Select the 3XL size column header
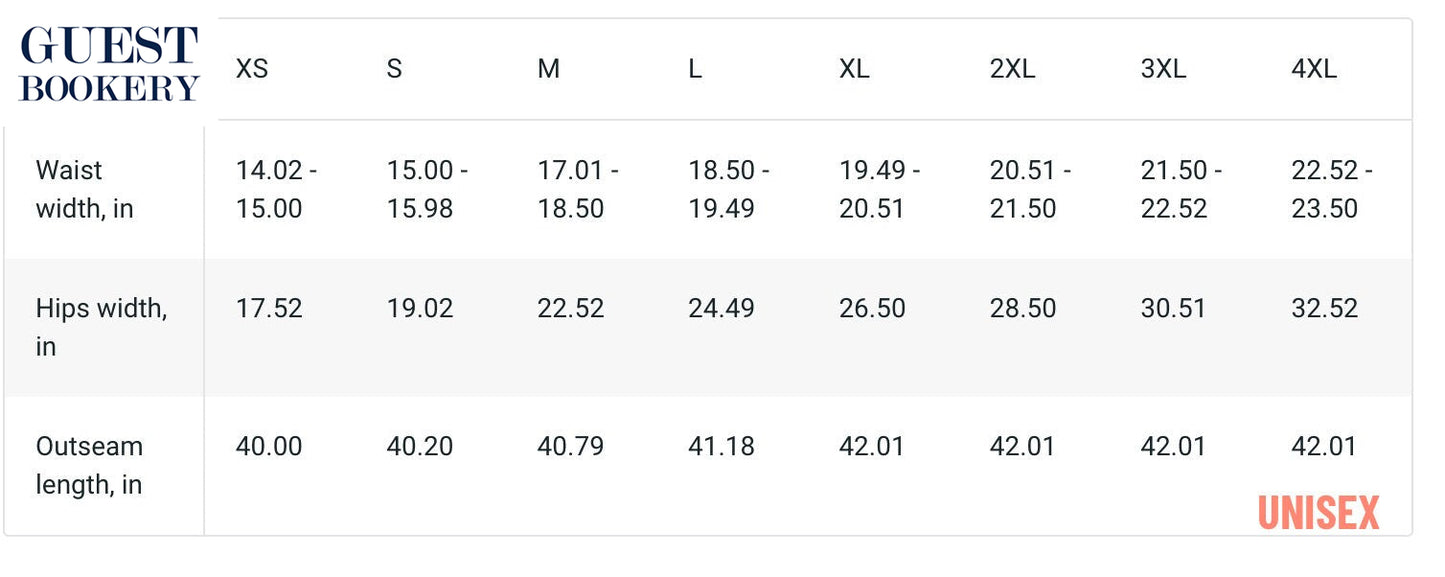This screenshot has width=1445, height=577. coord(1163,70)
